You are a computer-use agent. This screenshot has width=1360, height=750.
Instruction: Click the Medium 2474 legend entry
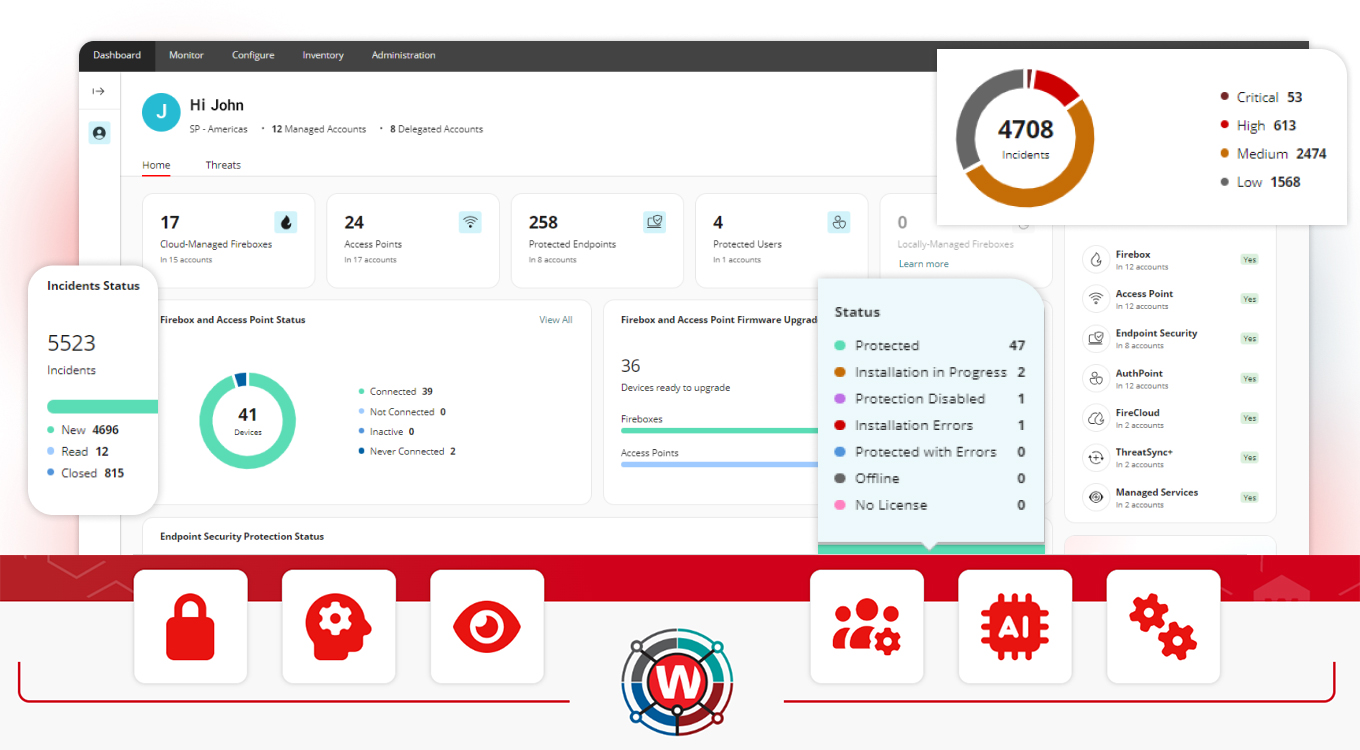tap(1273, 154)
